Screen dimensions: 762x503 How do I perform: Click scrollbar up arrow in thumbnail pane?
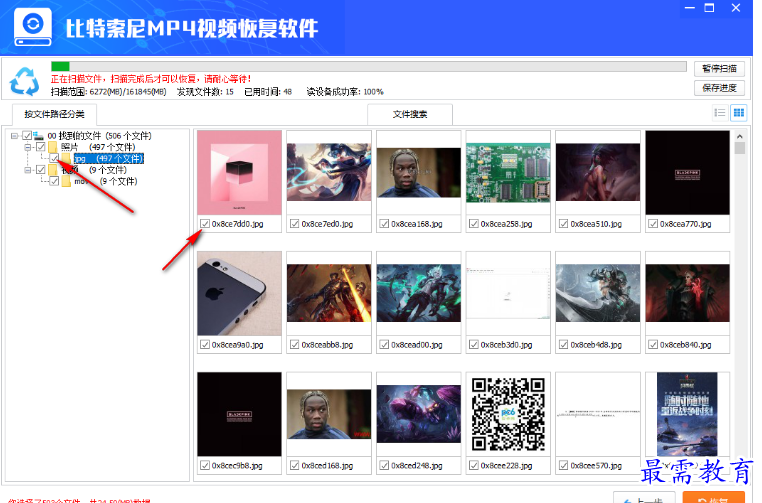[x=740, y=137]
